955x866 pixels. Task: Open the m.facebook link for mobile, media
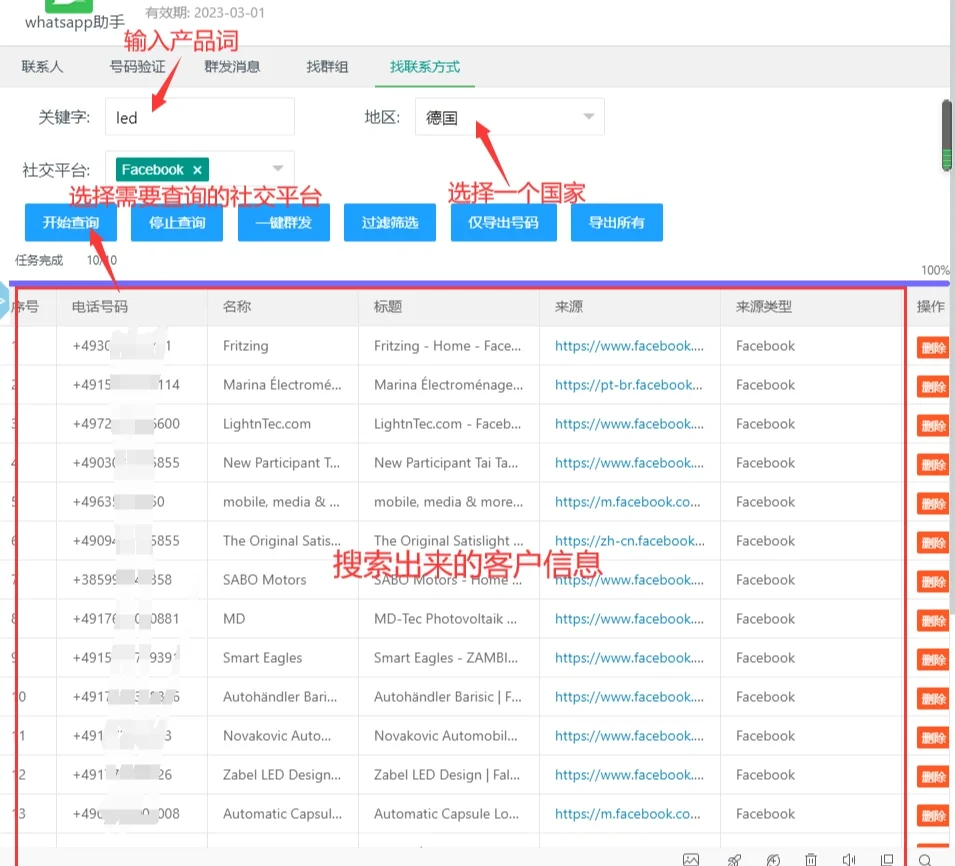[x=627, y=502]
